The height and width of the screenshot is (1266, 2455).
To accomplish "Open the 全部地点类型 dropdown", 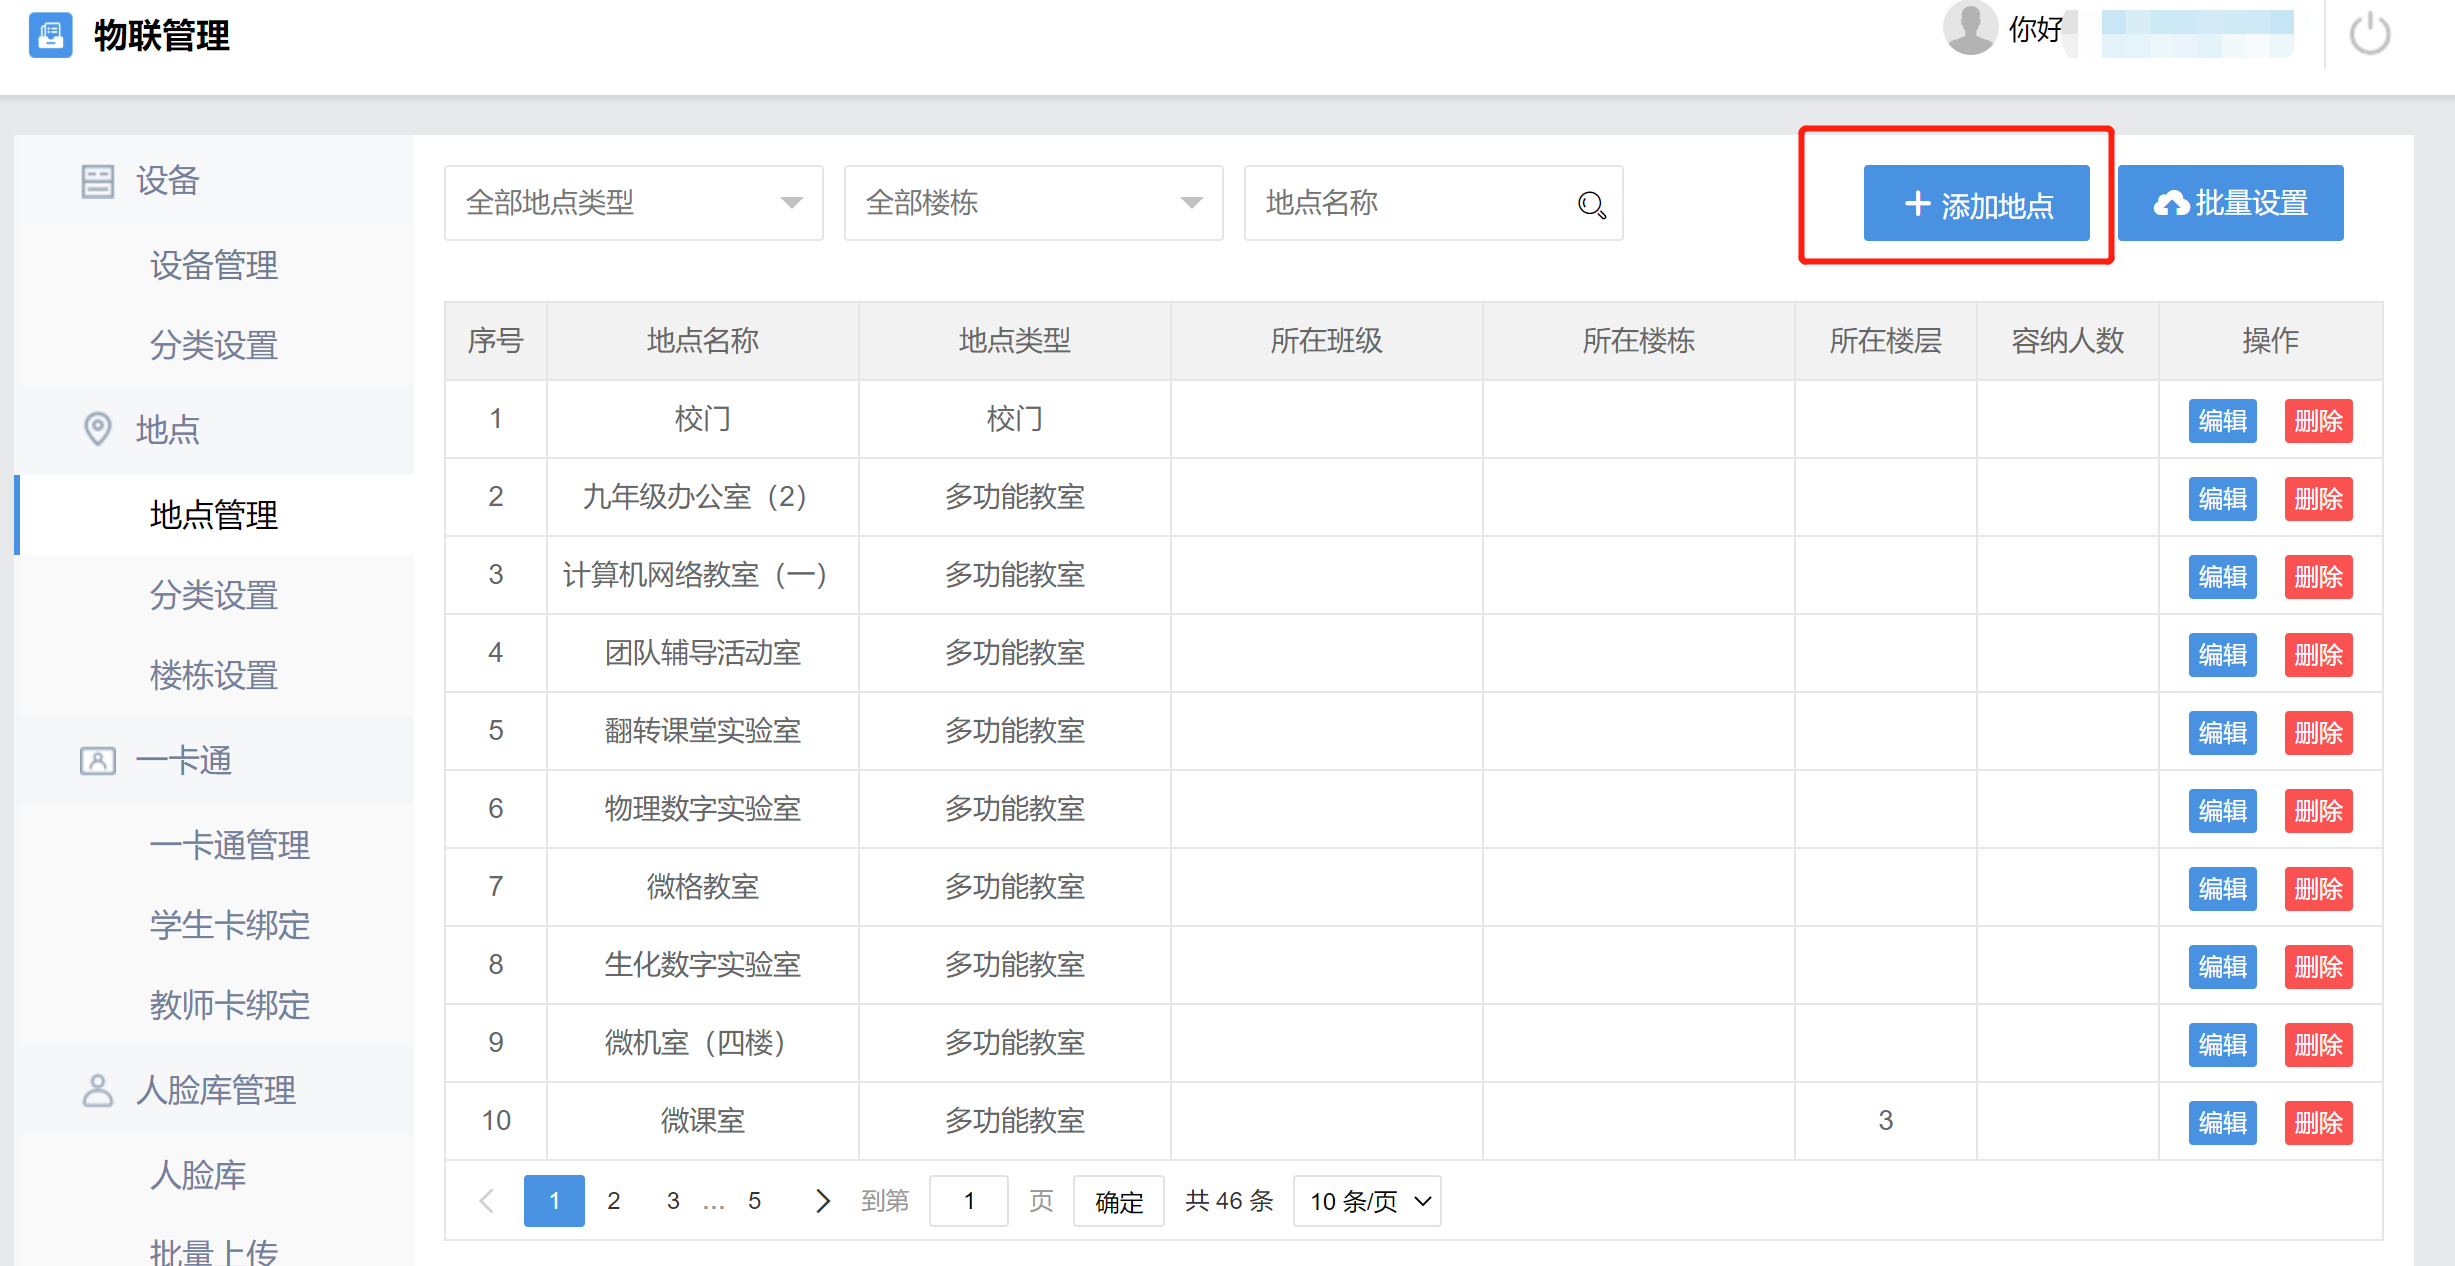I will tap(633, 203).
